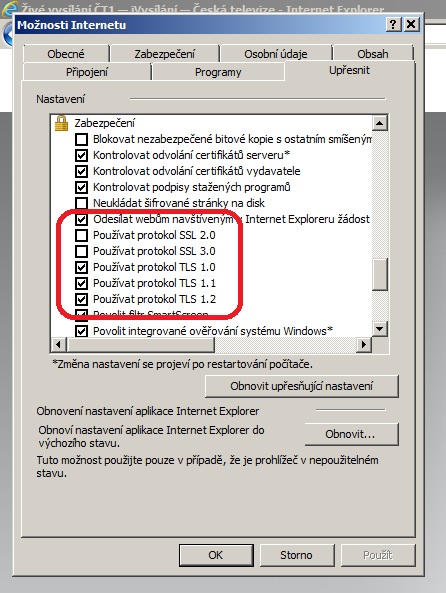This screenshot has height=593, width=446.
Task: Enable Používat protokol SSL 2.0
Action: (x=81, y=235)
